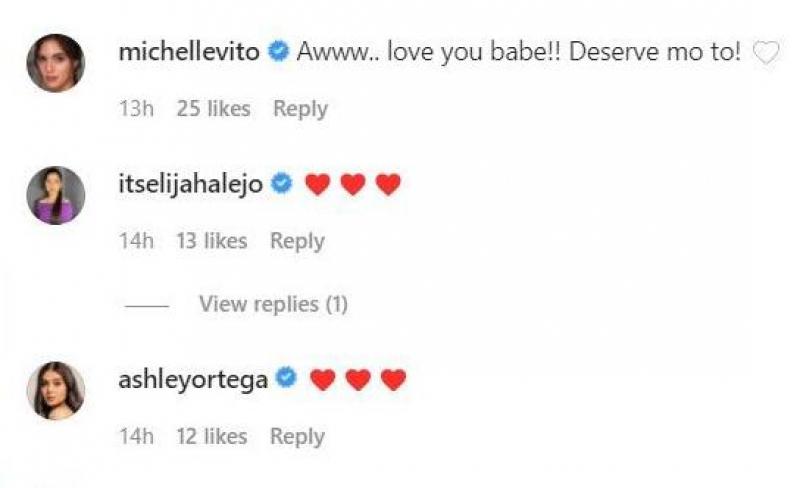Reply to itselijahalejo's comment
This screenshot has height=488, width=800.
(x=297, y=241)
